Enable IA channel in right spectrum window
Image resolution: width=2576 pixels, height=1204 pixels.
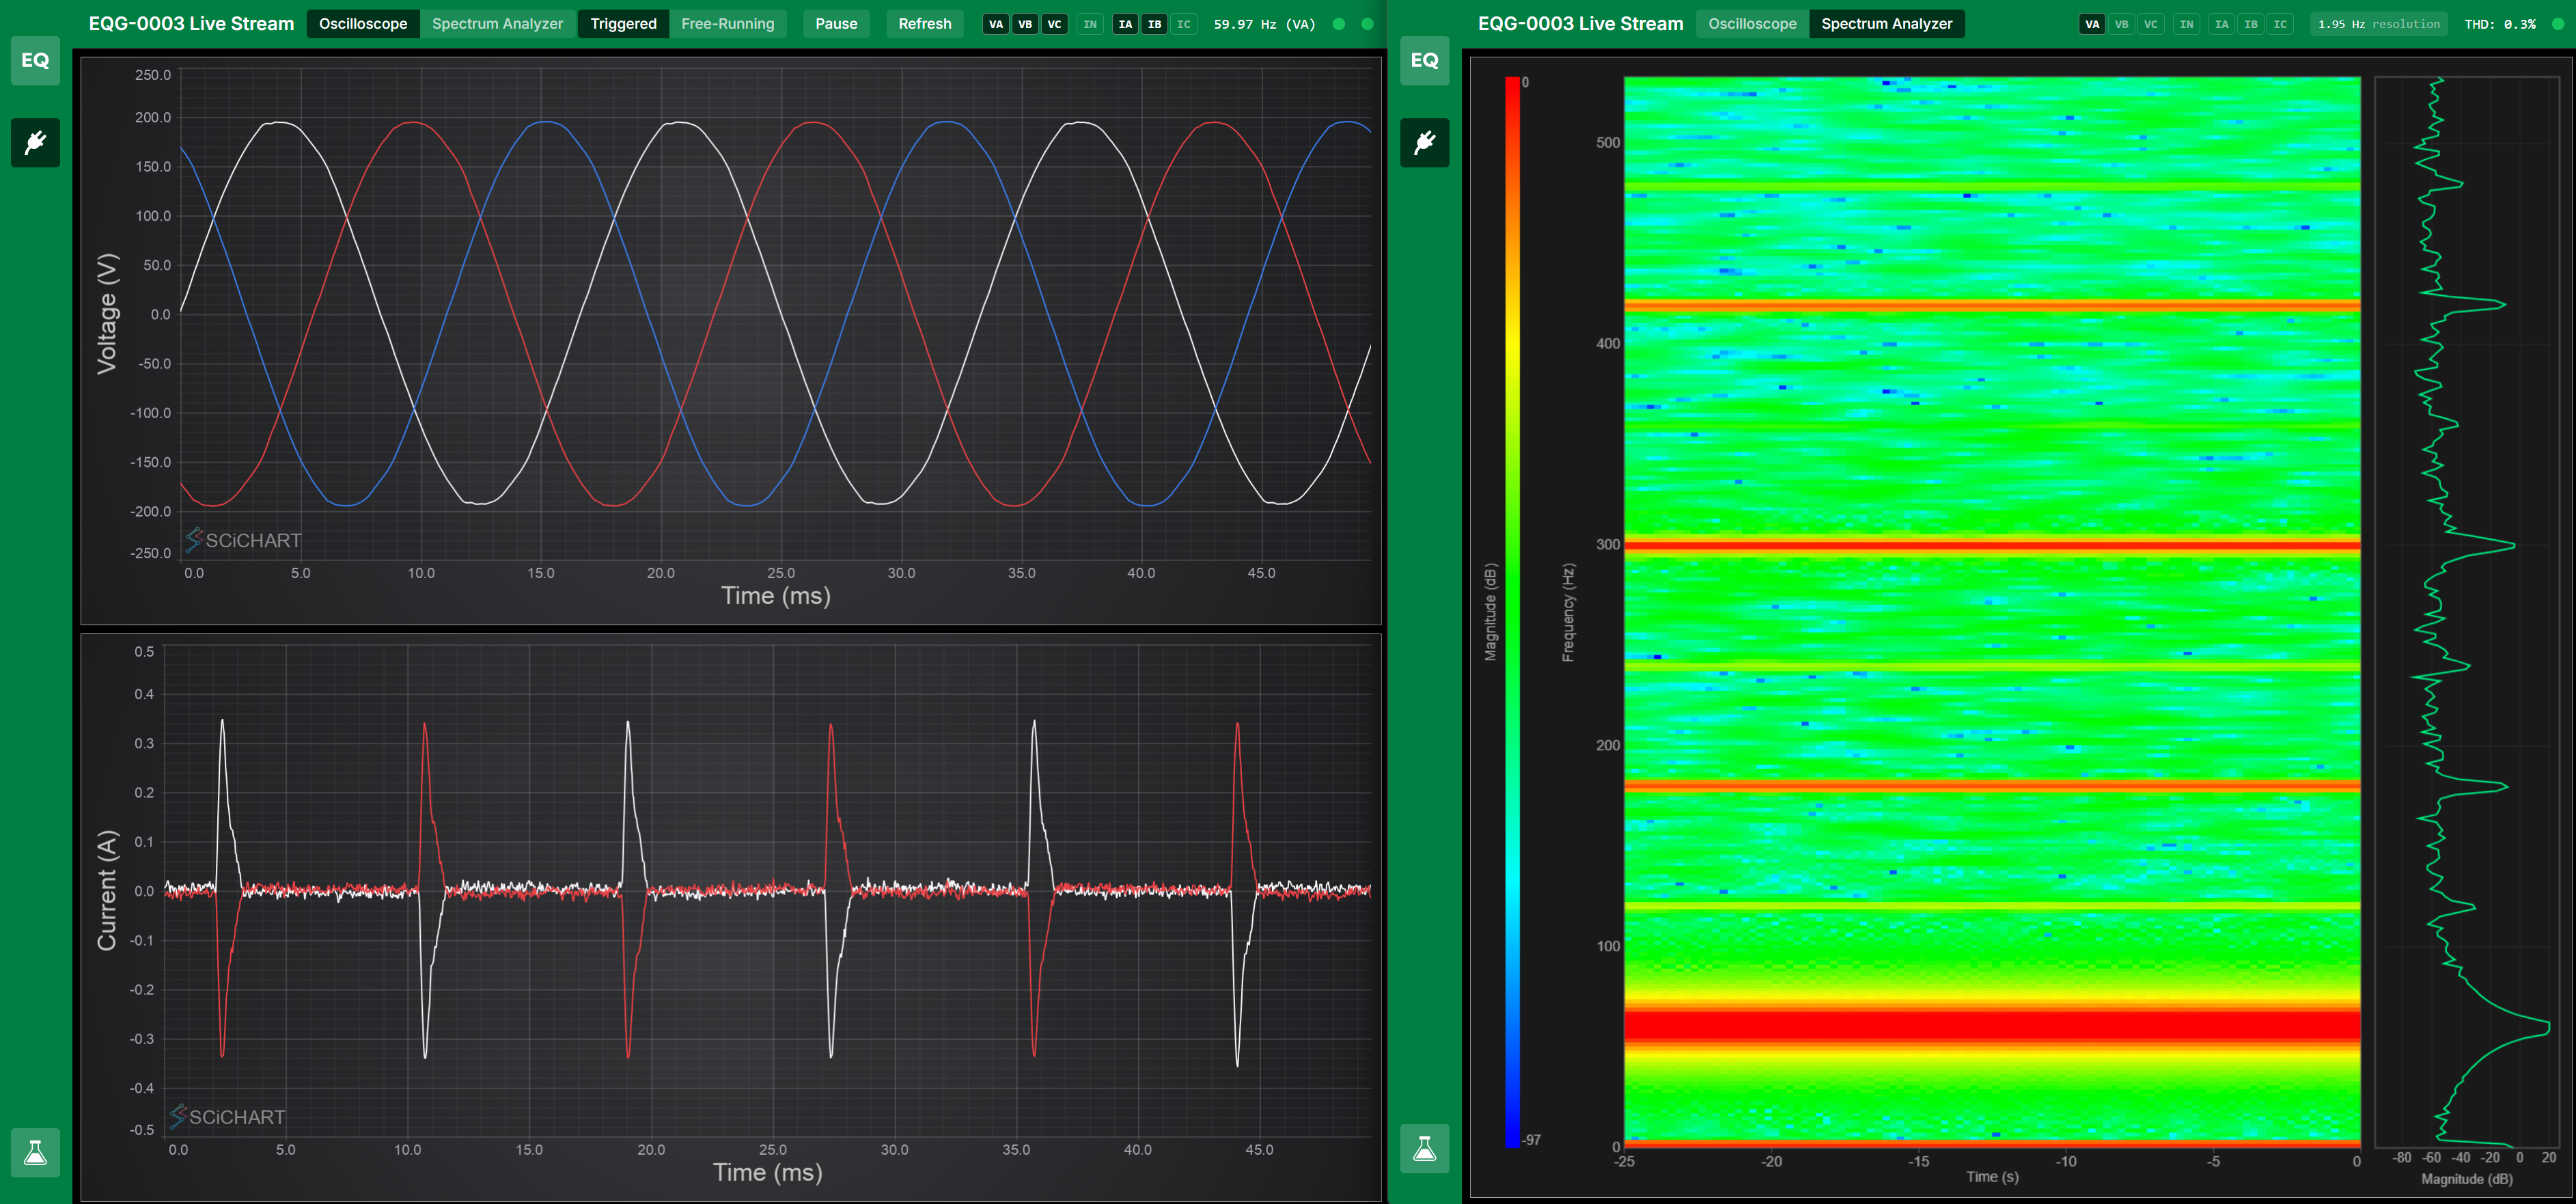[x=2222, y=24]
